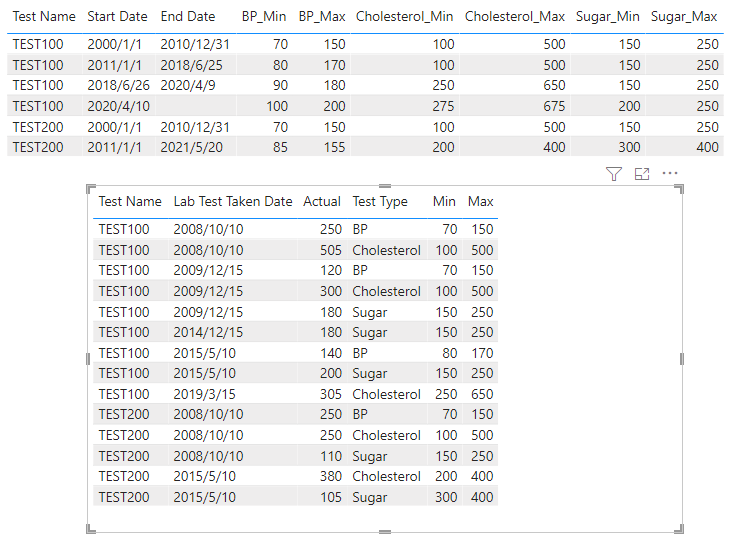This screenshot has height=553, width=735.
Task: Select lab date 2019/3/15
Action: point(204,394)
